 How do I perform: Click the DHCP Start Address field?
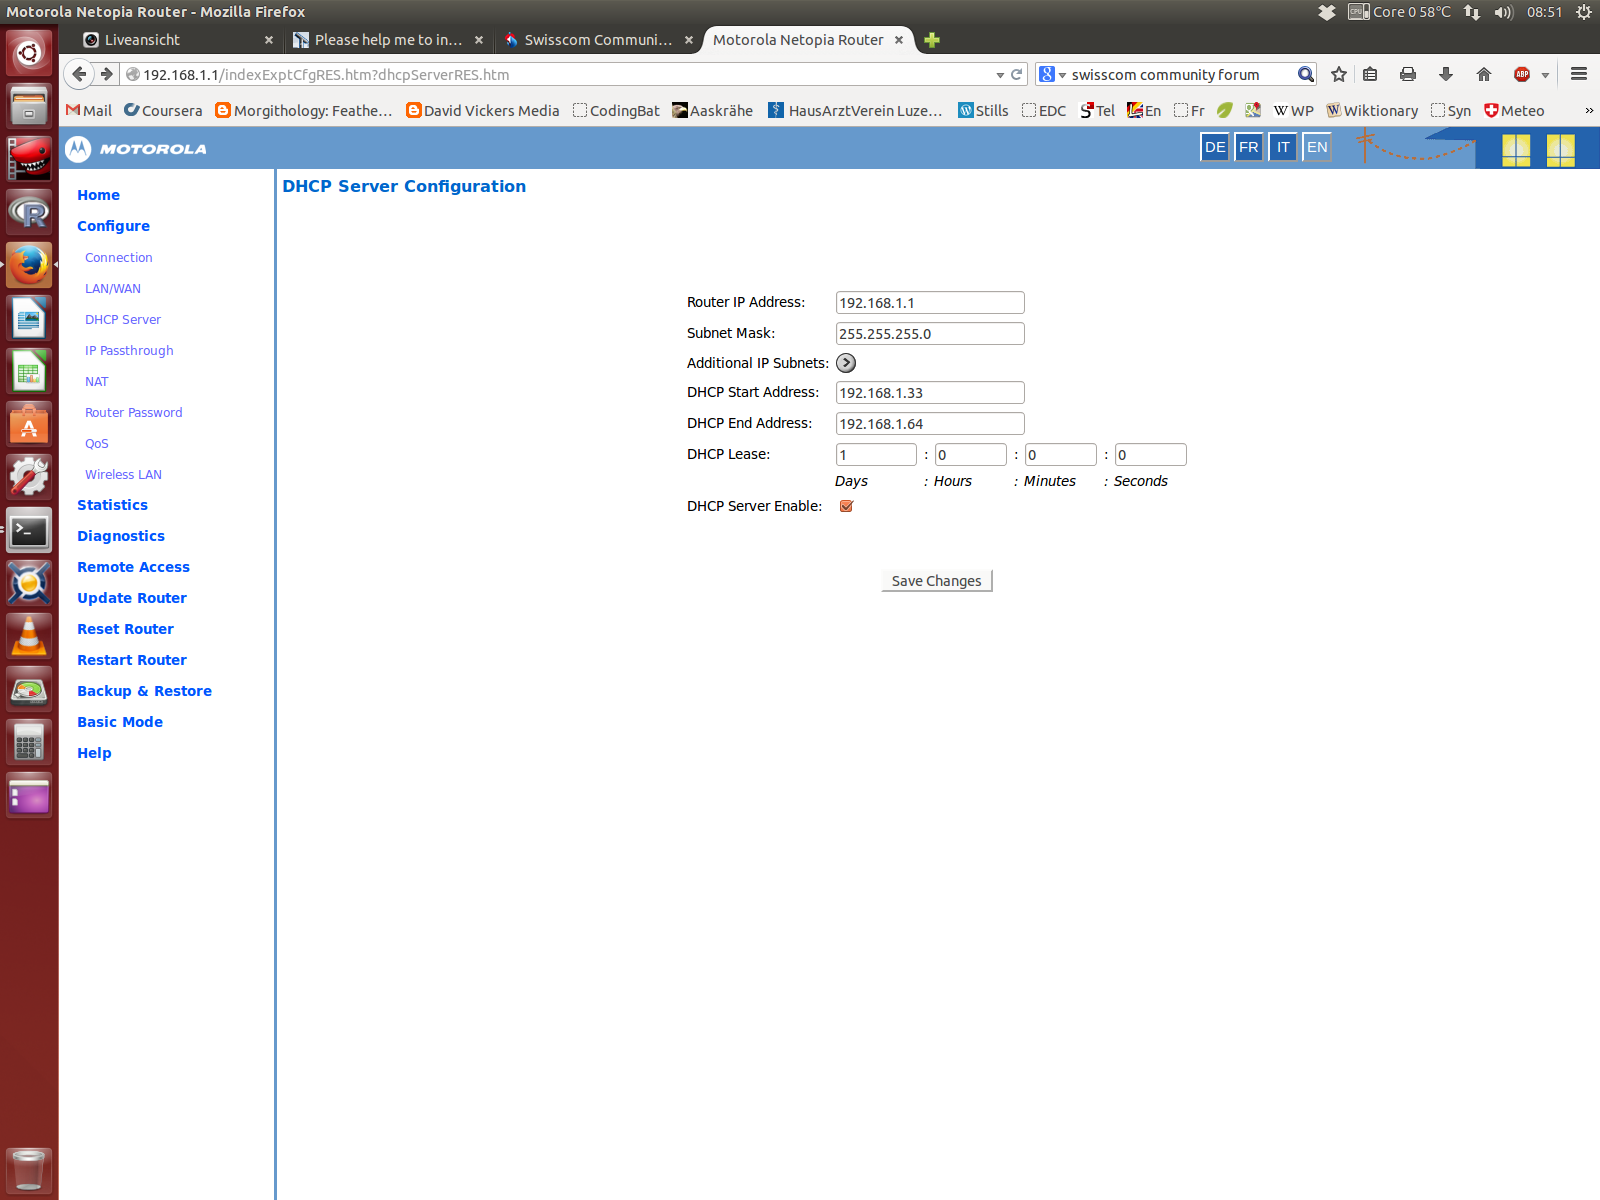(x=929, y=393)
